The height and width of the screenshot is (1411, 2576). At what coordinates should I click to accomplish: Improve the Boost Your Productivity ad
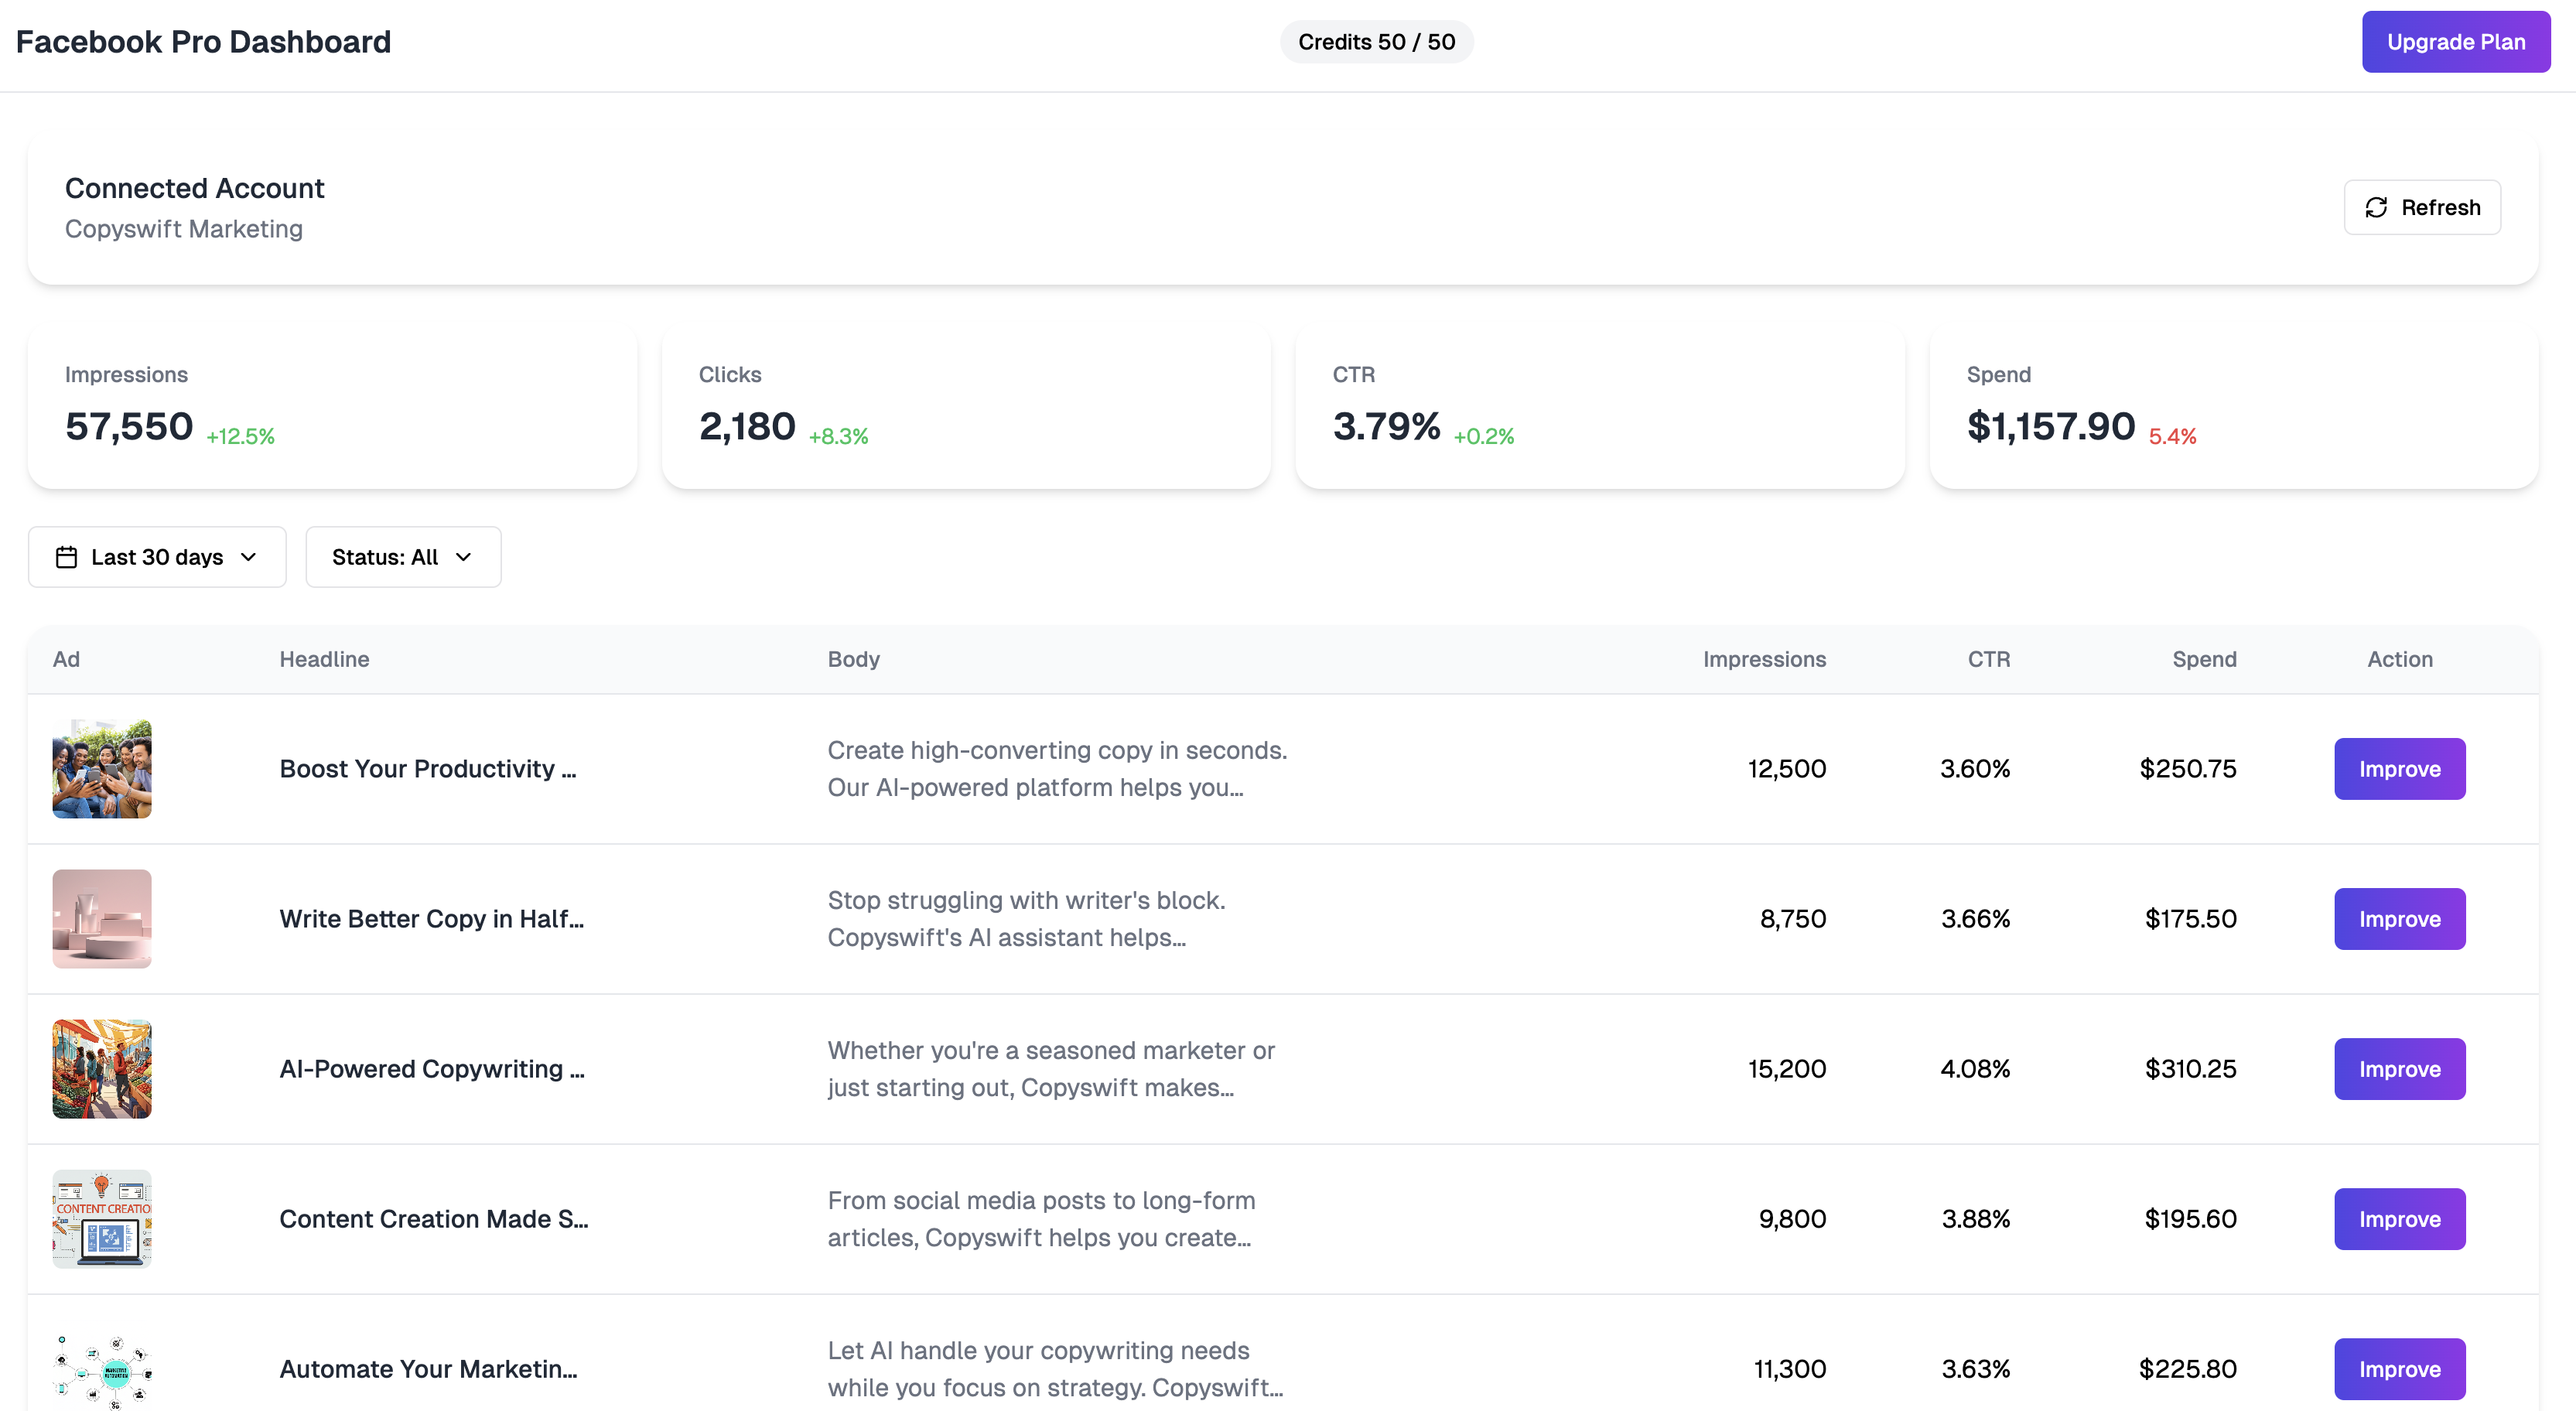point(2399,768)
